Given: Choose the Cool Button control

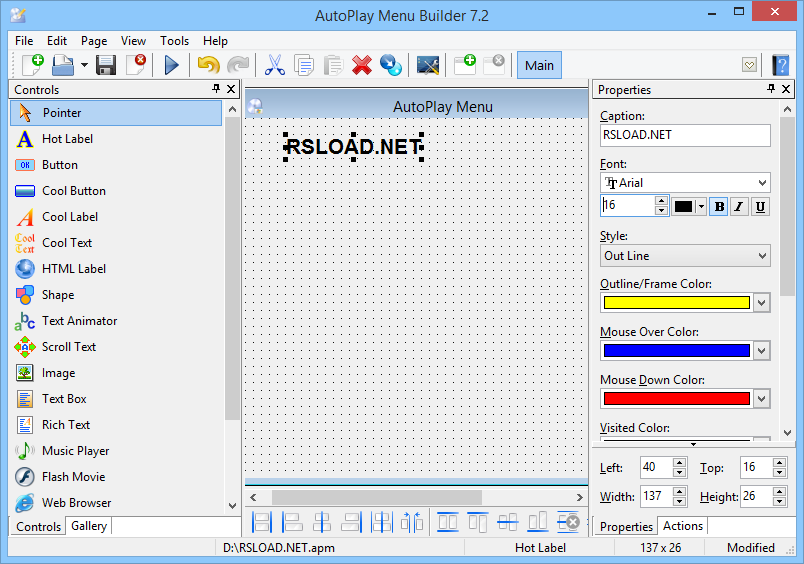Looking at the screenshot, I should point(116,191).
